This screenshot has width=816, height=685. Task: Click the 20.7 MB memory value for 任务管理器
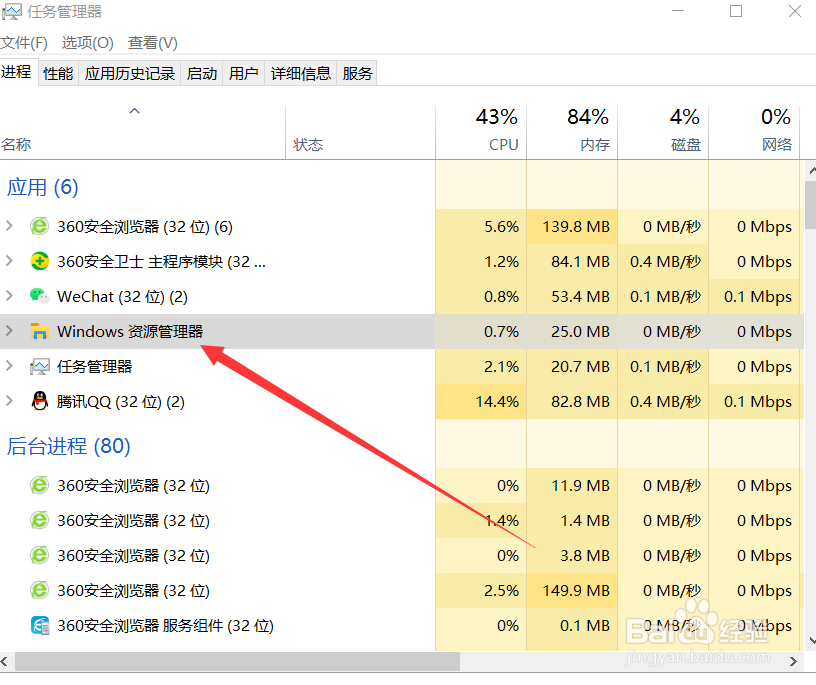tap(580, 366)
